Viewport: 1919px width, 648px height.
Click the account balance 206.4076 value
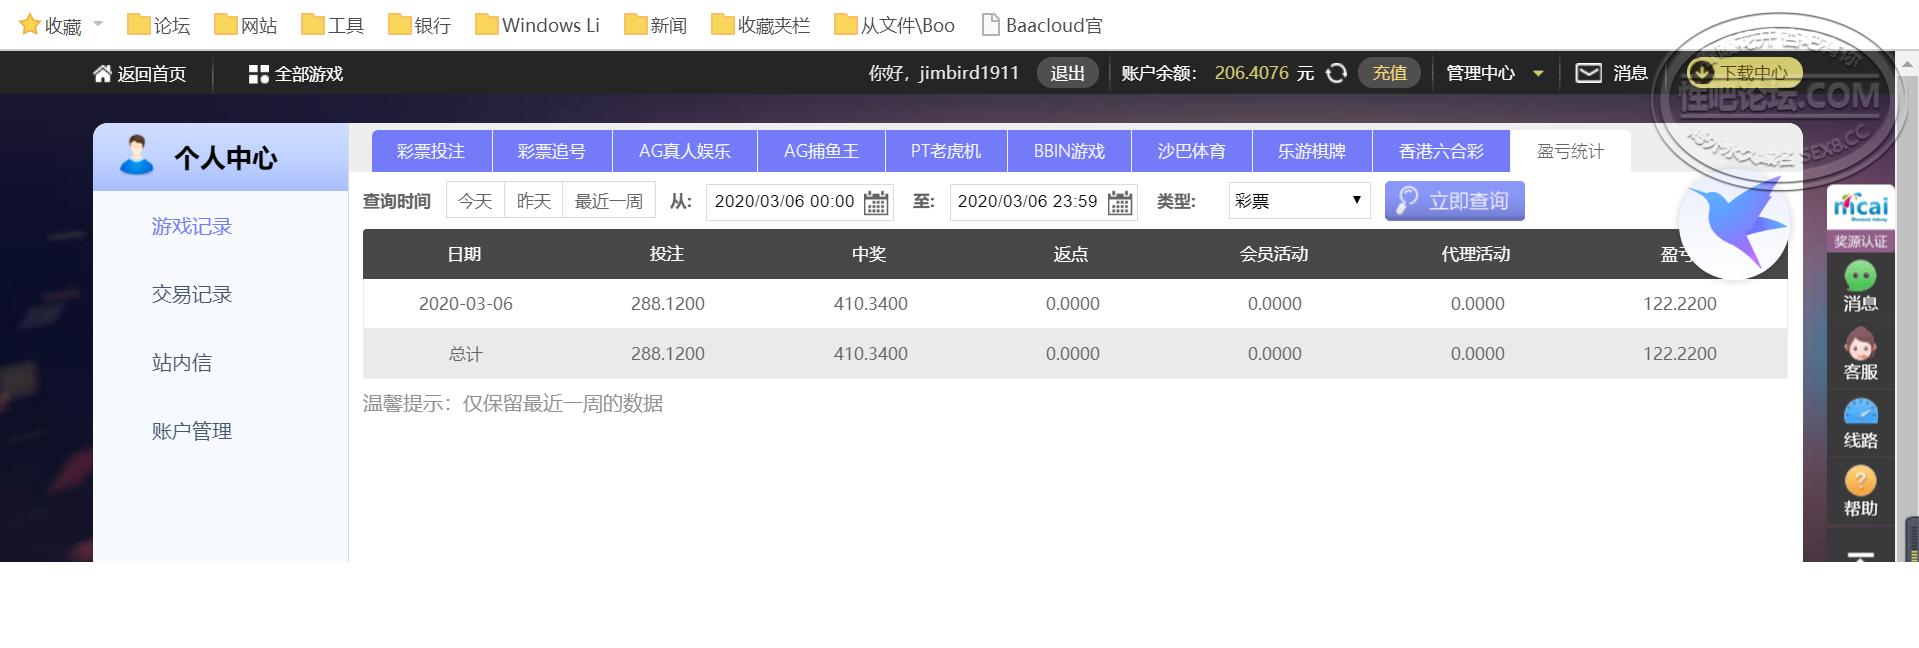point(1251,73)
